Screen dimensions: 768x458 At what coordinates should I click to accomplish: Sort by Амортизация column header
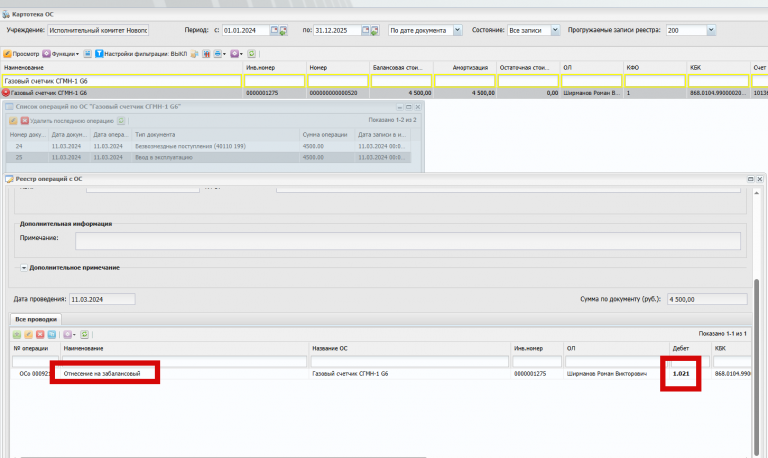[464, 68]
